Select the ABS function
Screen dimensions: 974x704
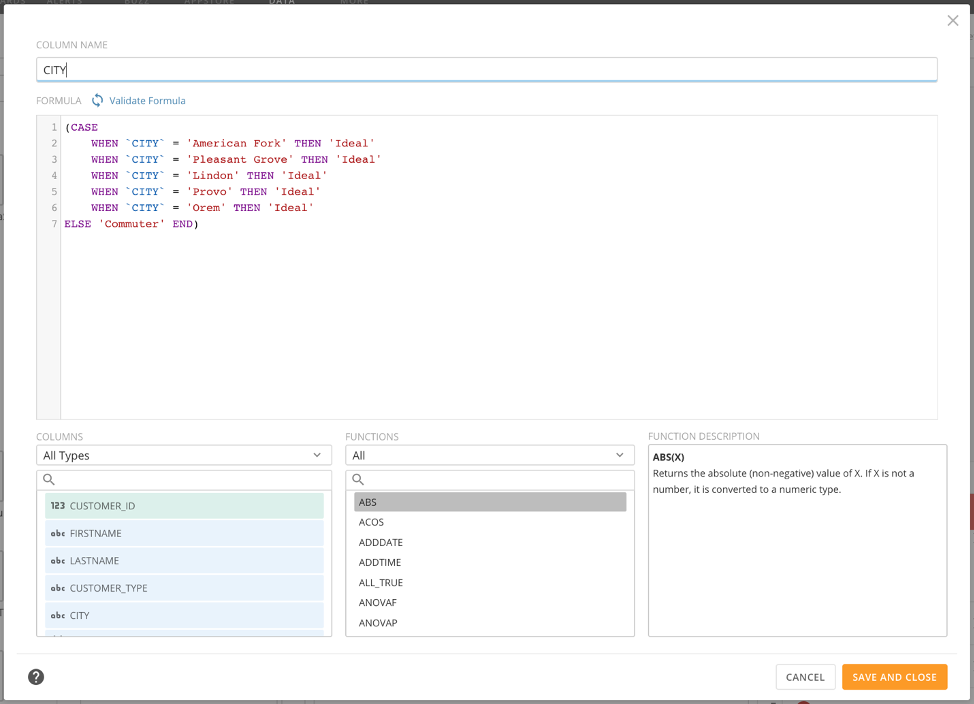coord(490,502)
